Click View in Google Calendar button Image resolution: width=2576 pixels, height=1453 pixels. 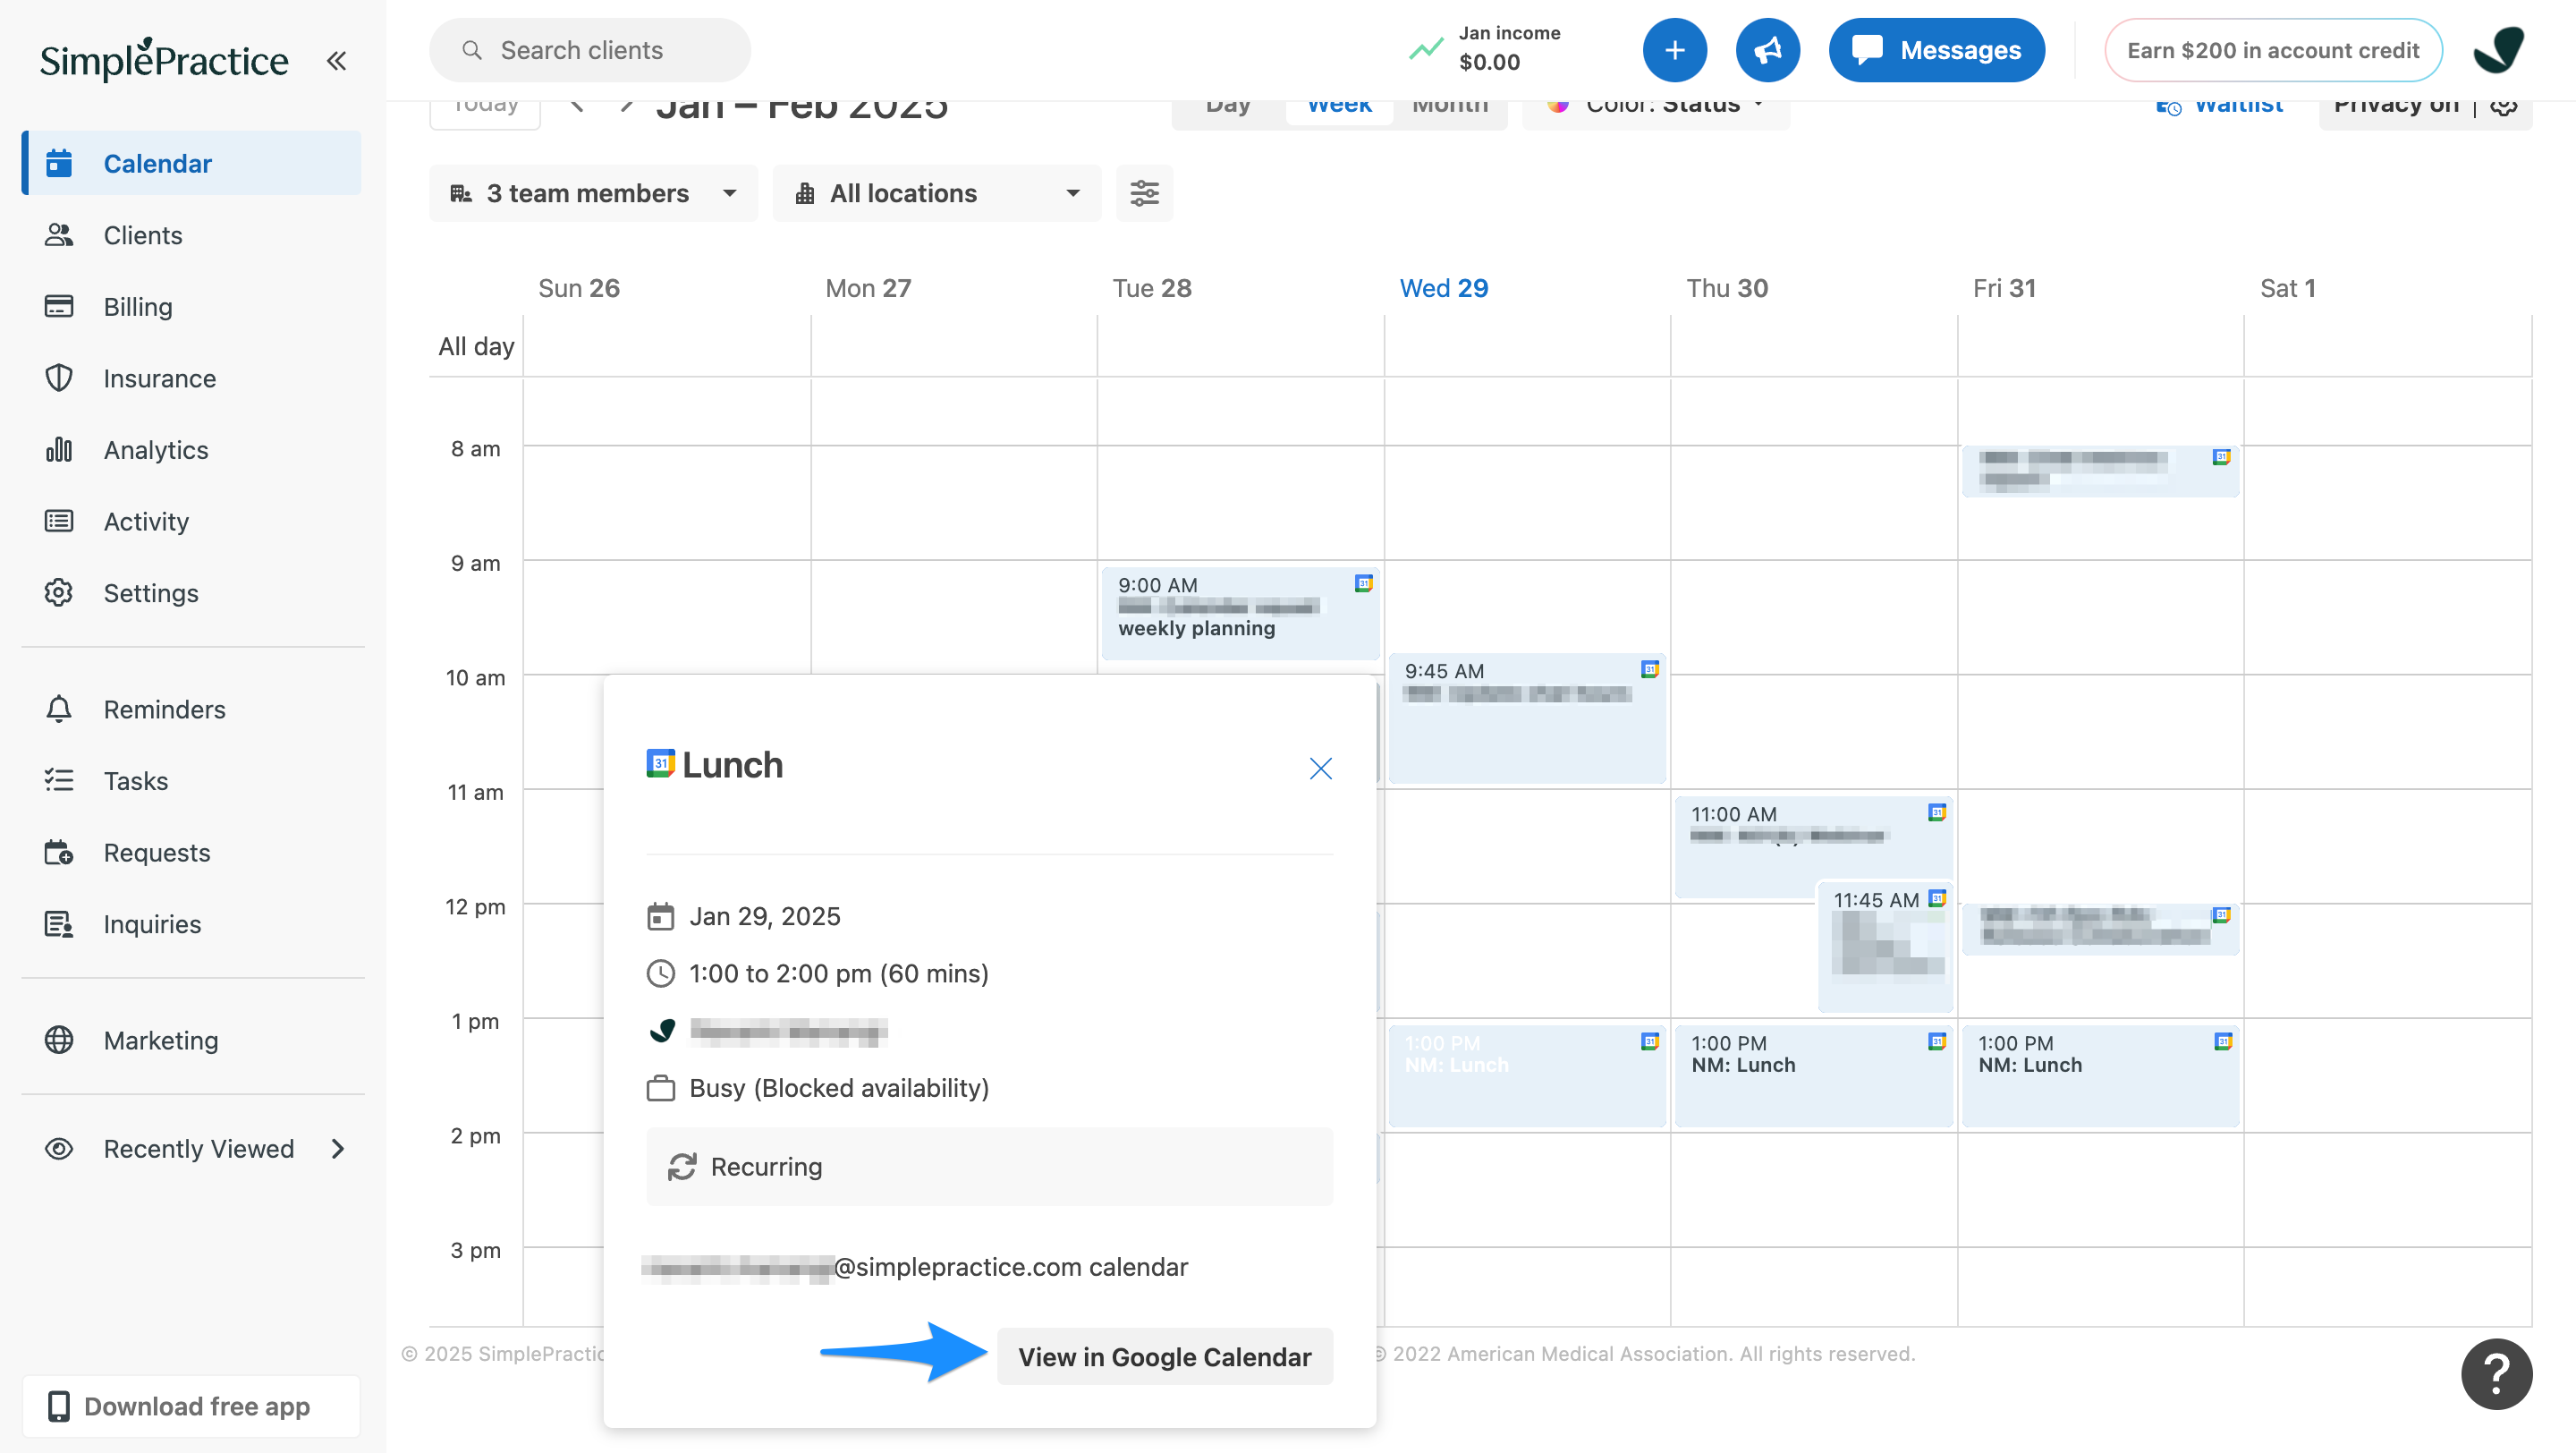tap(1164, 1356)
